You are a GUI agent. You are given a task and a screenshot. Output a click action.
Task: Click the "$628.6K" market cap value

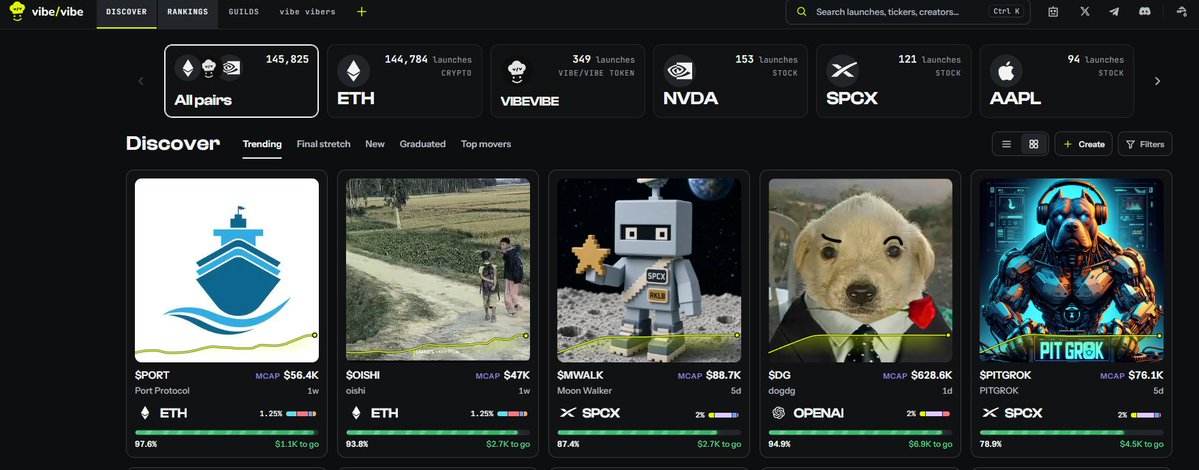coord(931,375)
